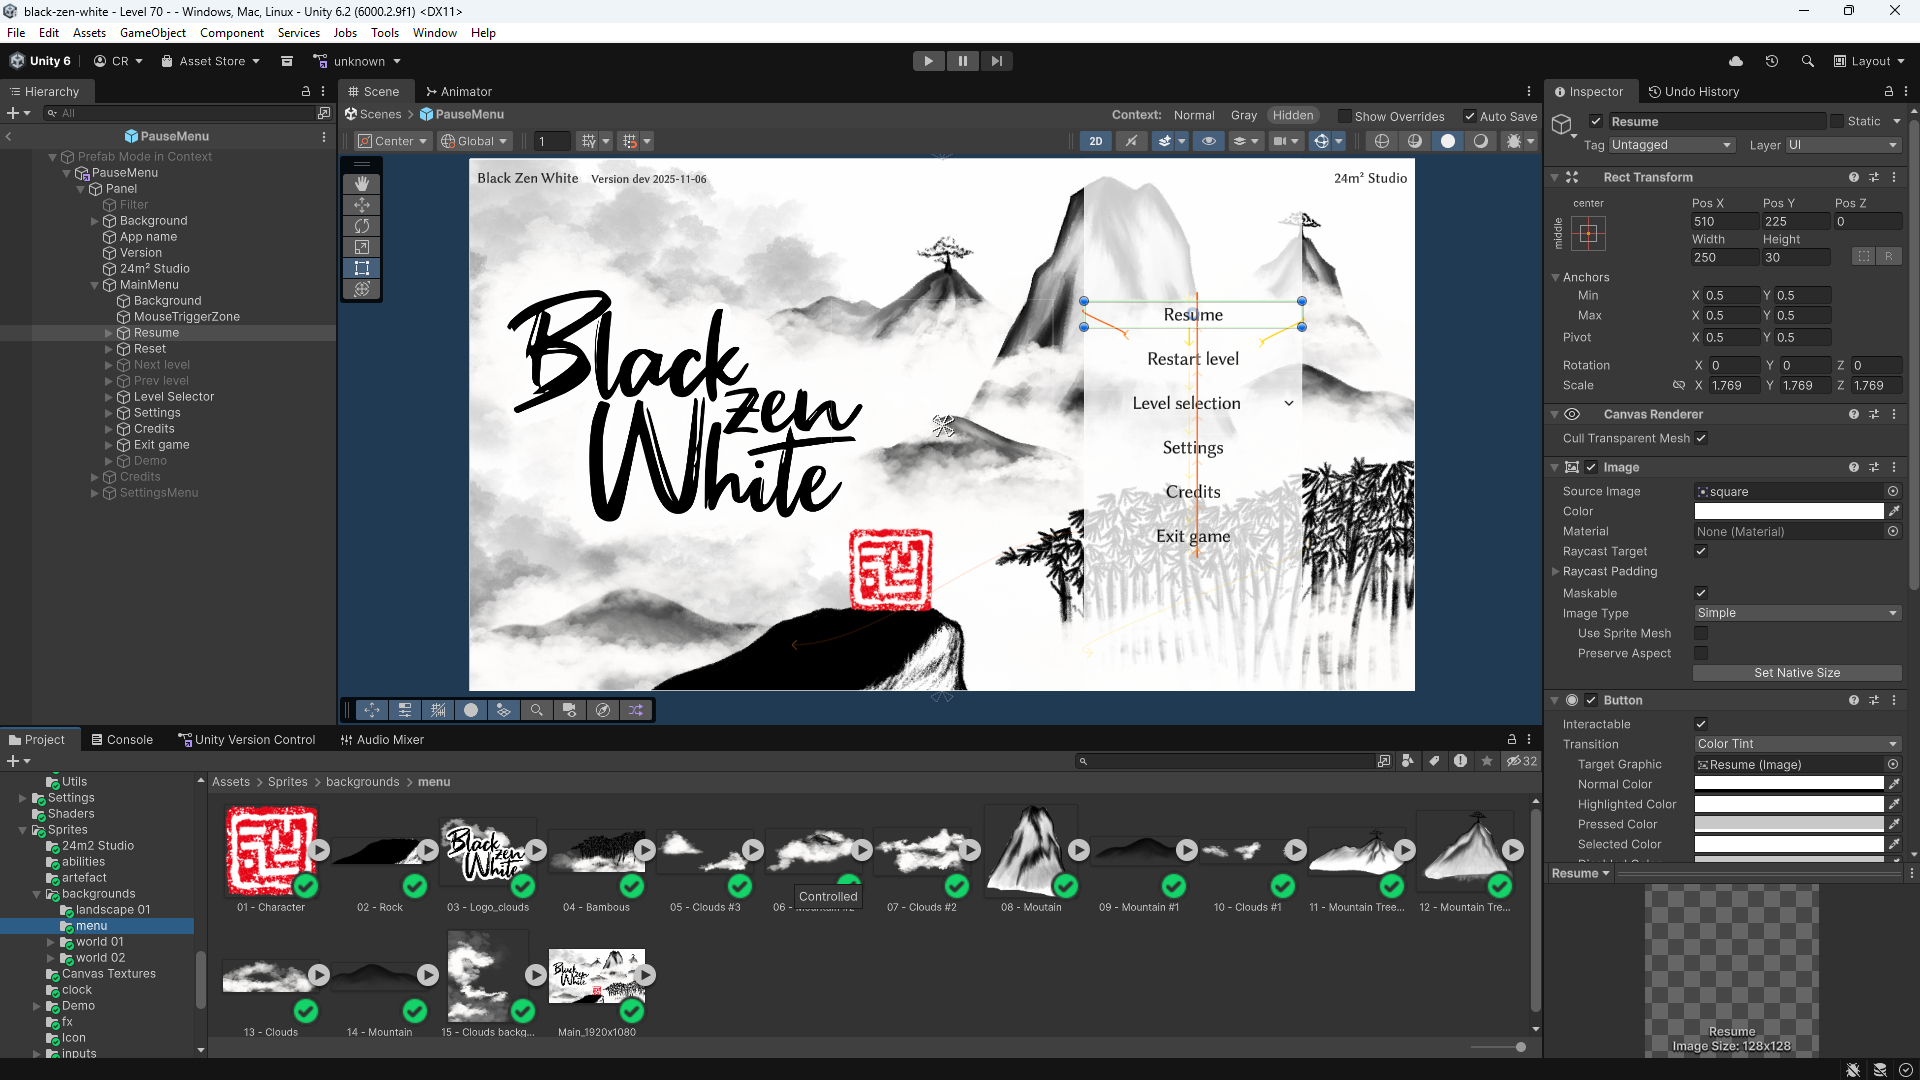
Task: Click the Play button
Action: click(x=928, y=61)
